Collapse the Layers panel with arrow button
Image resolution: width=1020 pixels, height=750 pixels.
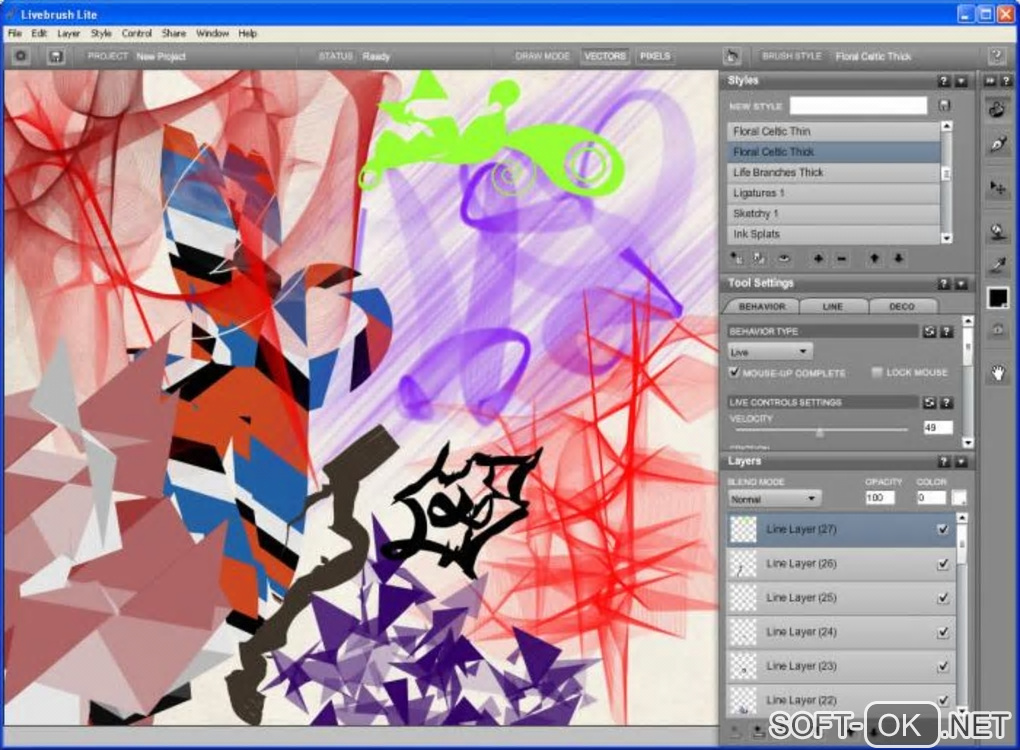(961, 461)
